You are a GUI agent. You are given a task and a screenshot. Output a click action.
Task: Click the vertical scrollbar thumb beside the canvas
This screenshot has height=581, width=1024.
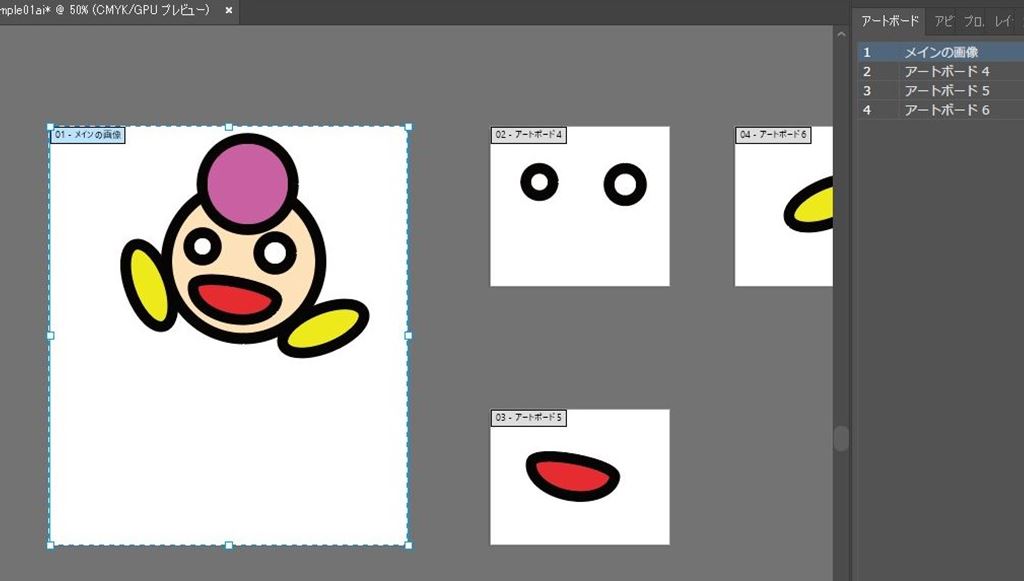(841, 438)
